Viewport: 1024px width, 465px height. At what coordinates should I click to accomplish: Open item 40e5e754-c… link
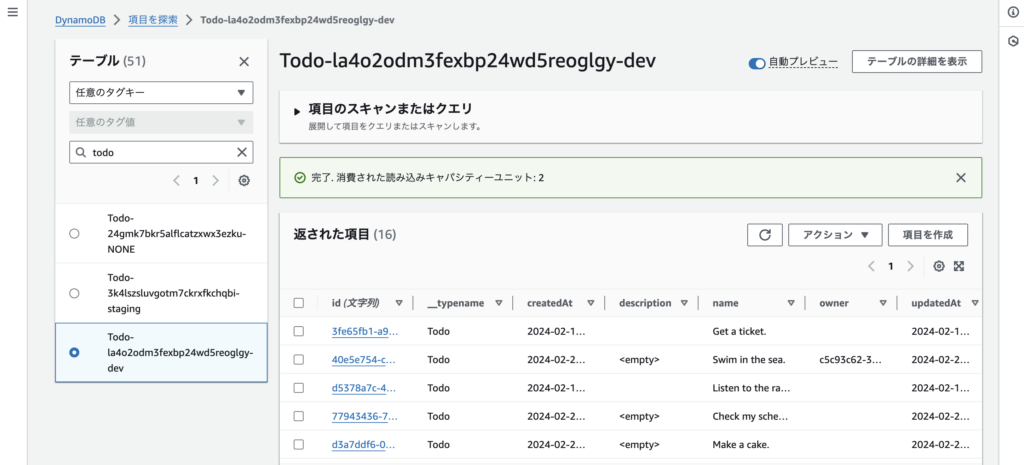click(x=364, y=359)
